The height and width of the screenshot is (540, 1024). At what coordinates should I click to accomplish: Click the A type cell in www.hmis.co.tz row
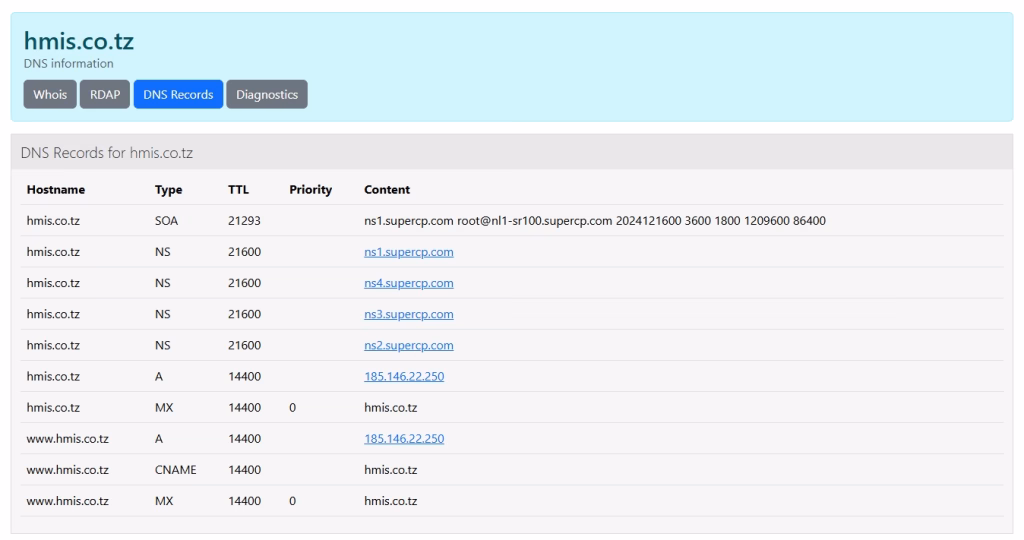click(x=159, y=439)
